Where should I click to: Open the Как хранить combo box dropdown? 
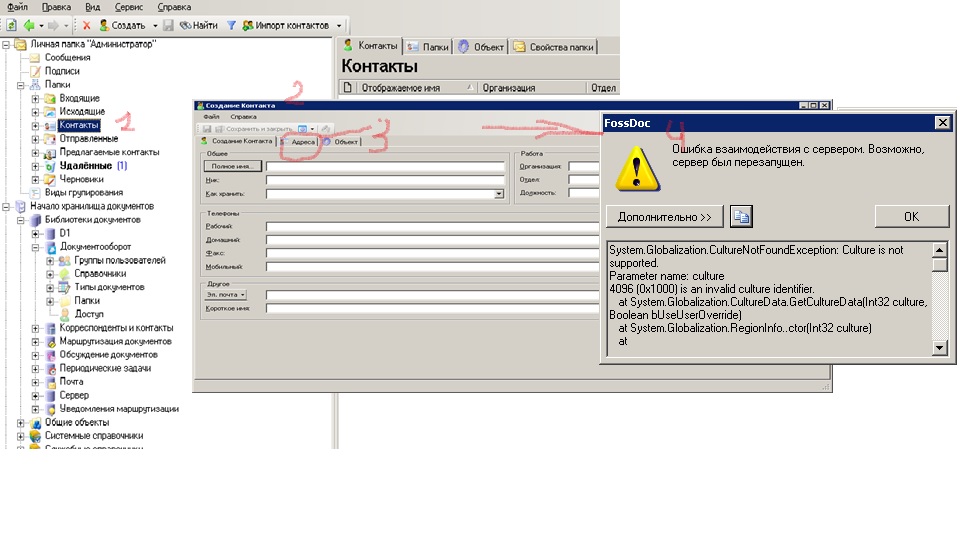click(x=499, y=193)
